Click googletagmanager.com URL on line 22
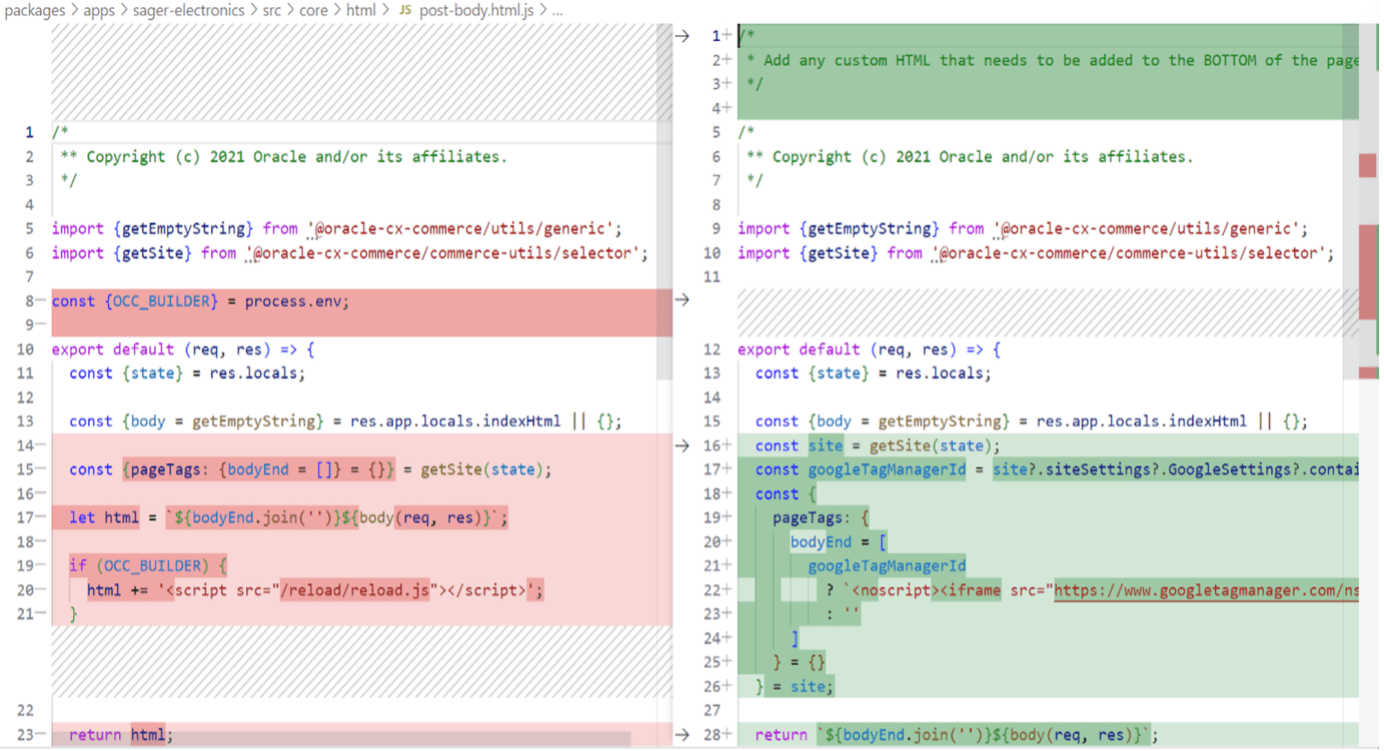The height and width of the screenshot is (751, 1384). pyautogui.click(x=1206, y=590)
